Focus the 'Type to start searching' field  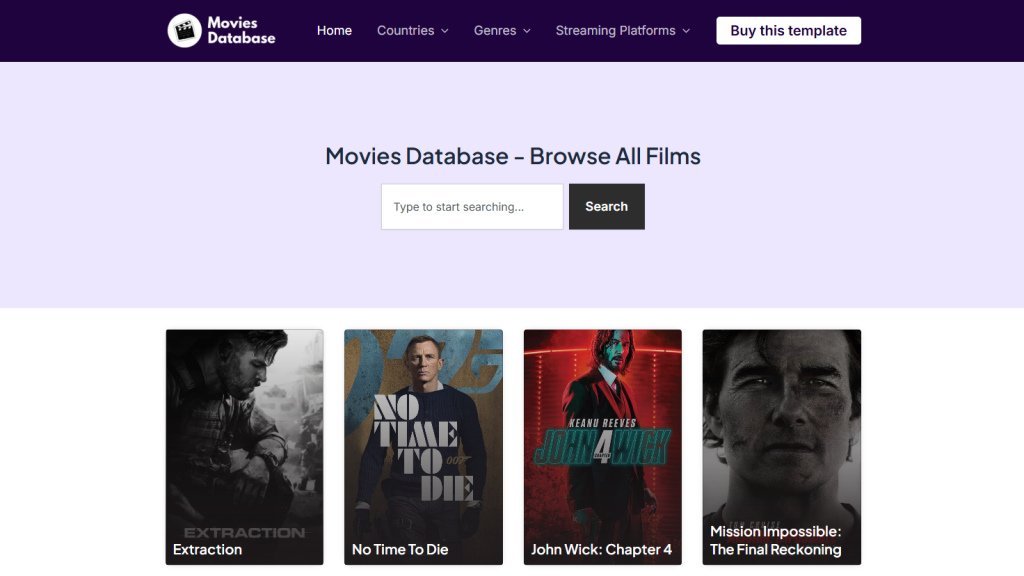(472, 207)
